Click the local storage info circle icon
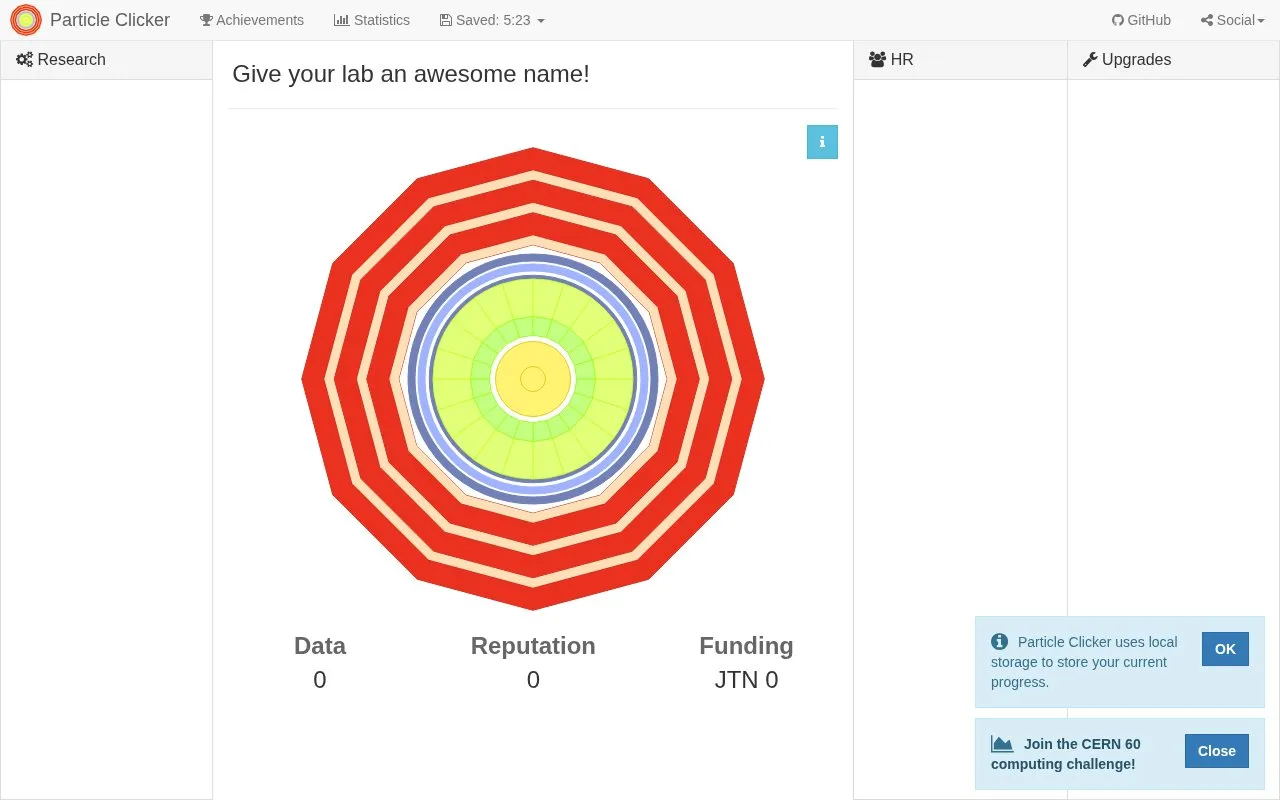The width and height of the screenshot is (1280, 800). [x=999, y=642]
